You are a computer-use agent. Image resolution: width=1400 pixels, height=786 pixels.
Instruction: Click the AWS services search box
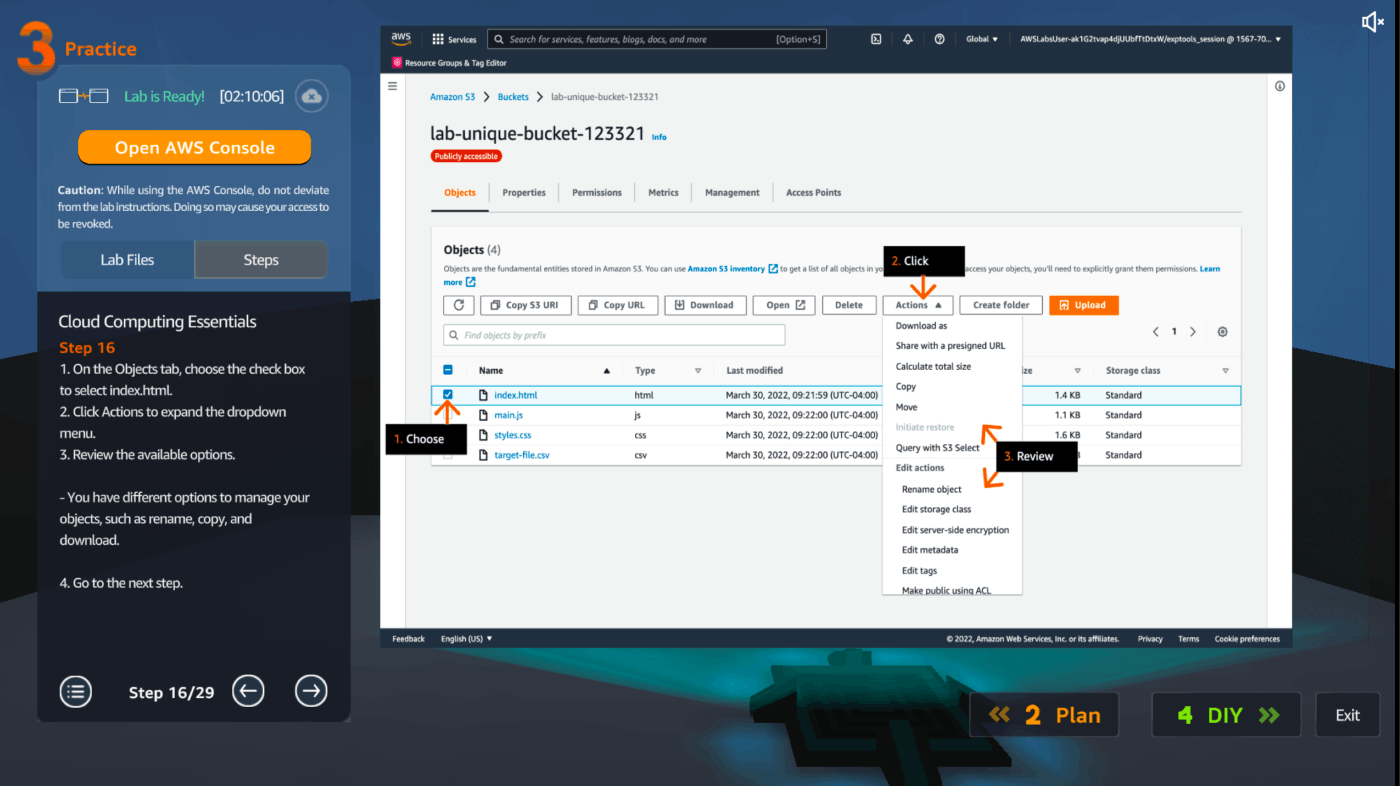click(658, 39)
